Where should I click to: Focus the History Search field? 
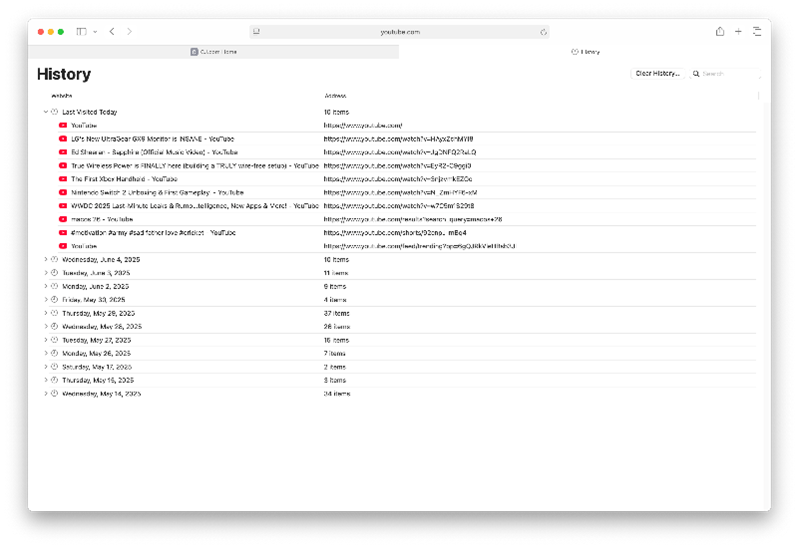pos(724,74)
